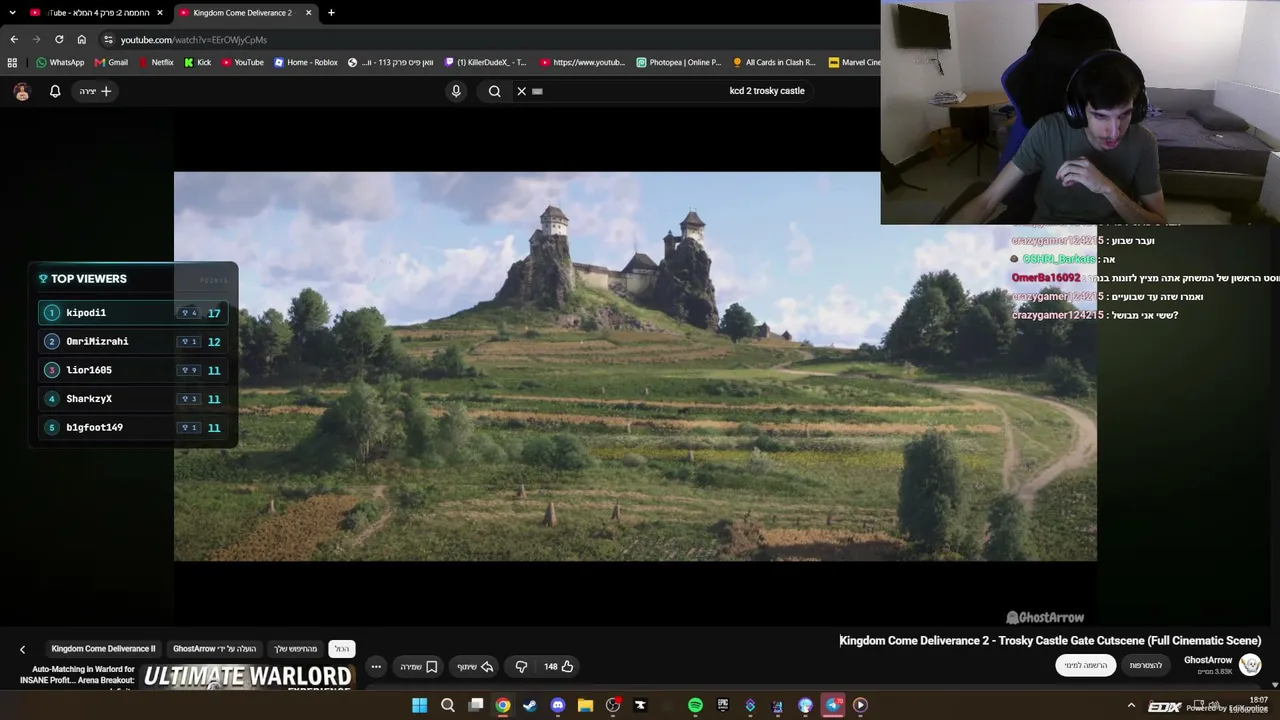Open Epic Games Launcher from the taskbar
Image resolution: width=1280 pixels, height=720 pixels.
click(723, 705)
